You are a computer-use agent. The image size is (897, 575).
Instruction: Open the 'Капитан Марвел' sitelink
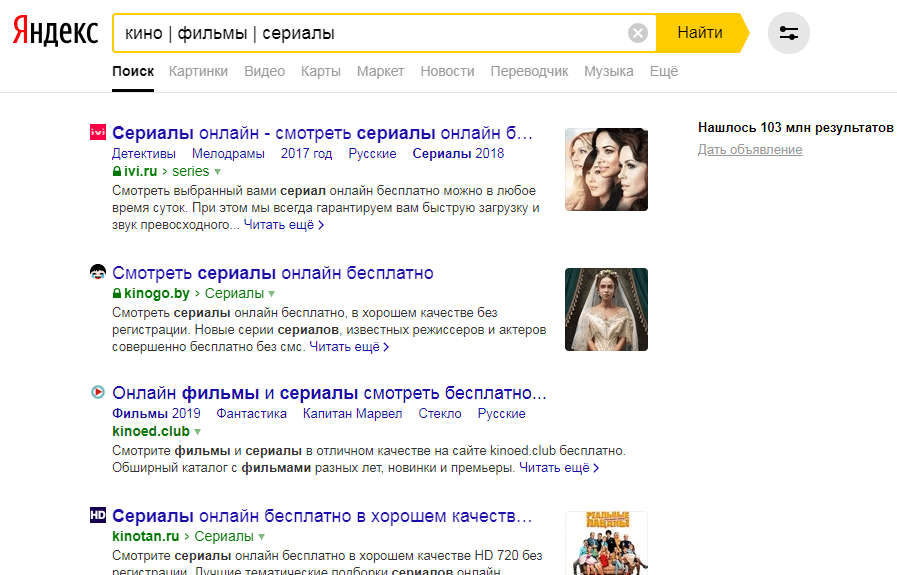click(352, 414)
